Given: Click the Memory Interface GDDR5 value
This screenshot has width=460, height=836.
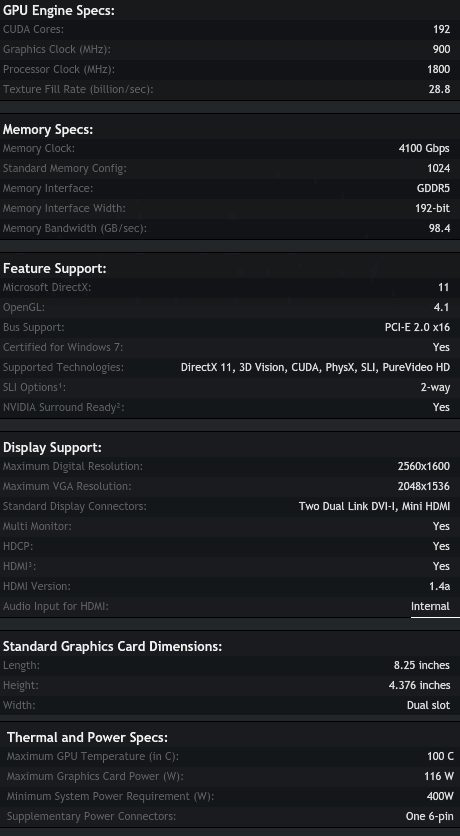Looking at the screenshot, I should click(433, 188).
